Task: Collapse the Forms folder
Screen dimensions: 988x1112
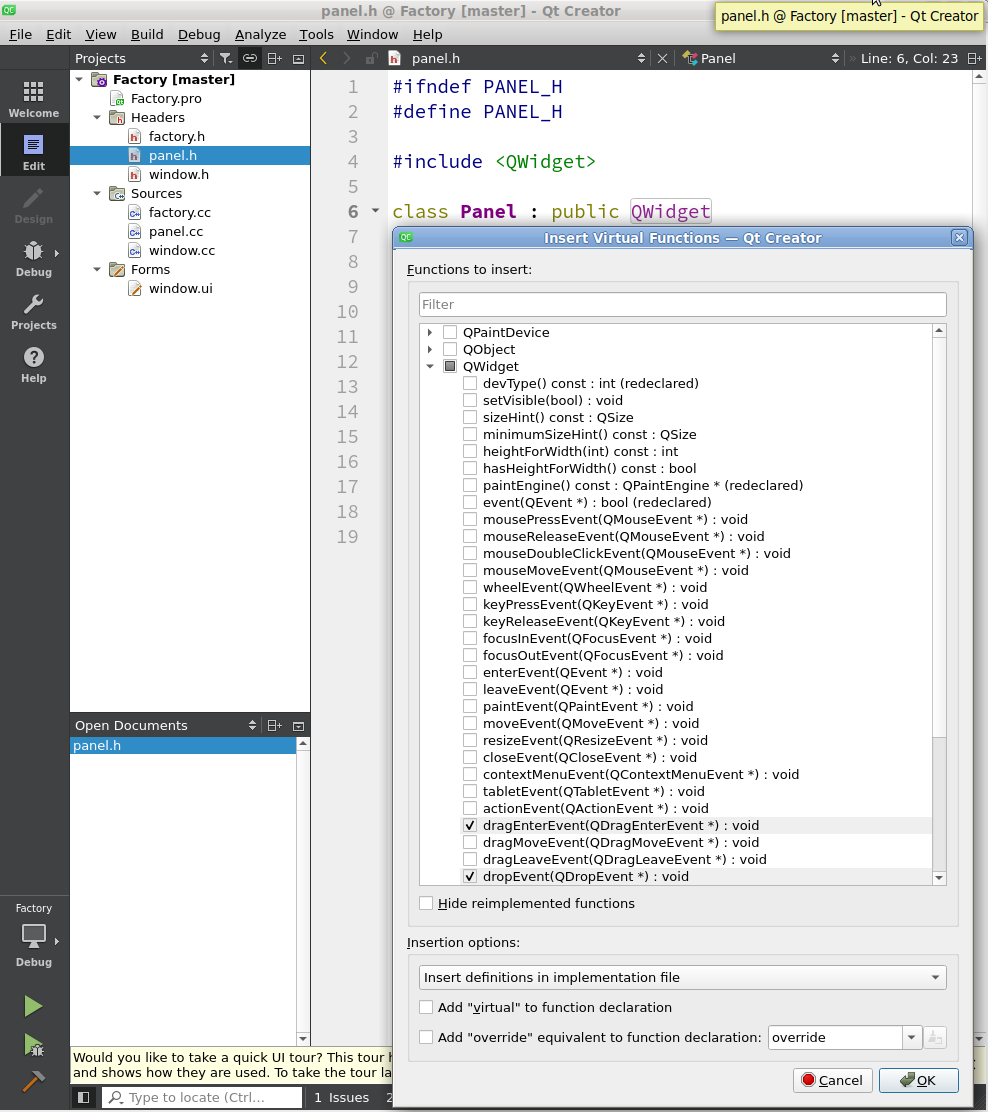Action: [x=97, y=269]
